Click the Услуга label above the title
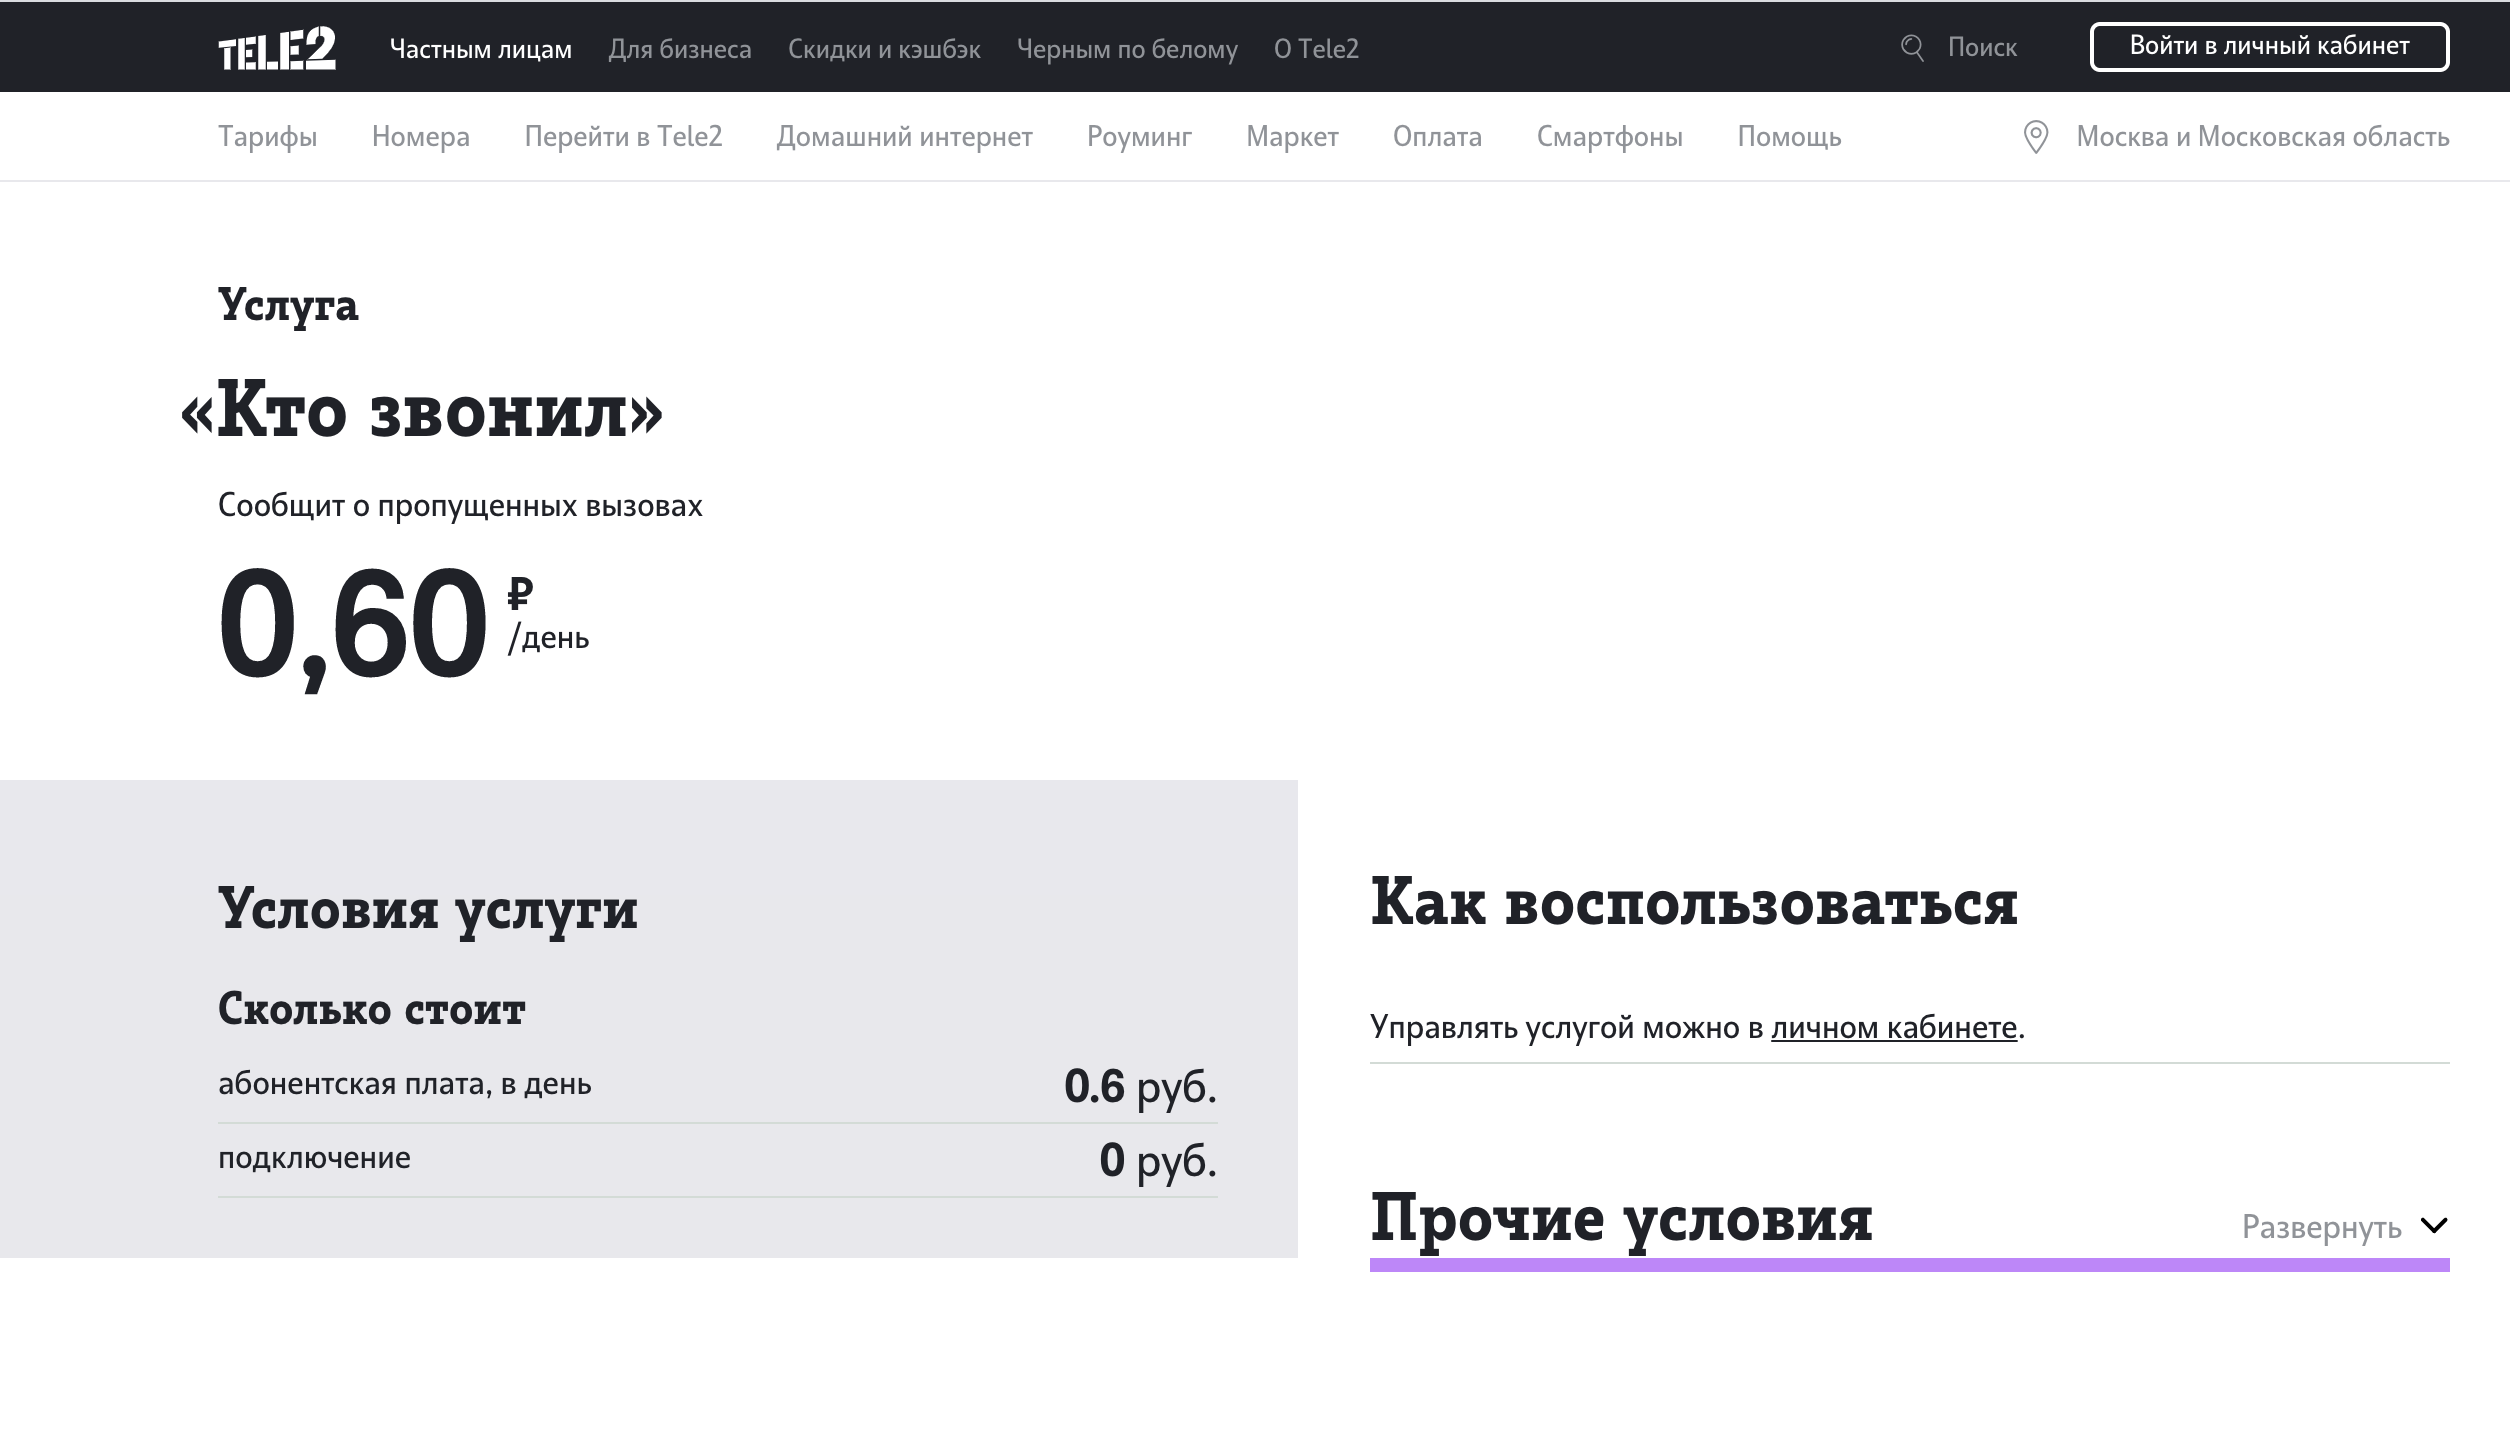Image resolution: width=2510 pixels, height=1448 pixels. pos(288,305)
